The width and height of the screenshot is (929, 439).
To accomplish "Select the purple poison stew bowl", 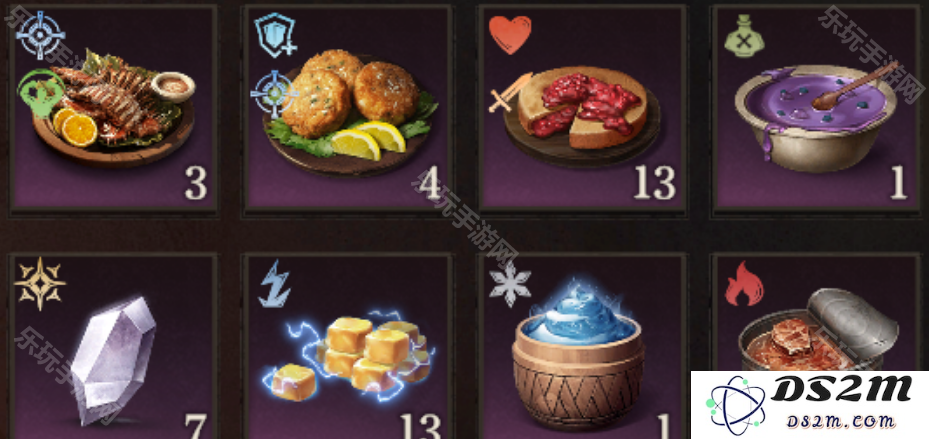I will [x=816, y=108].
